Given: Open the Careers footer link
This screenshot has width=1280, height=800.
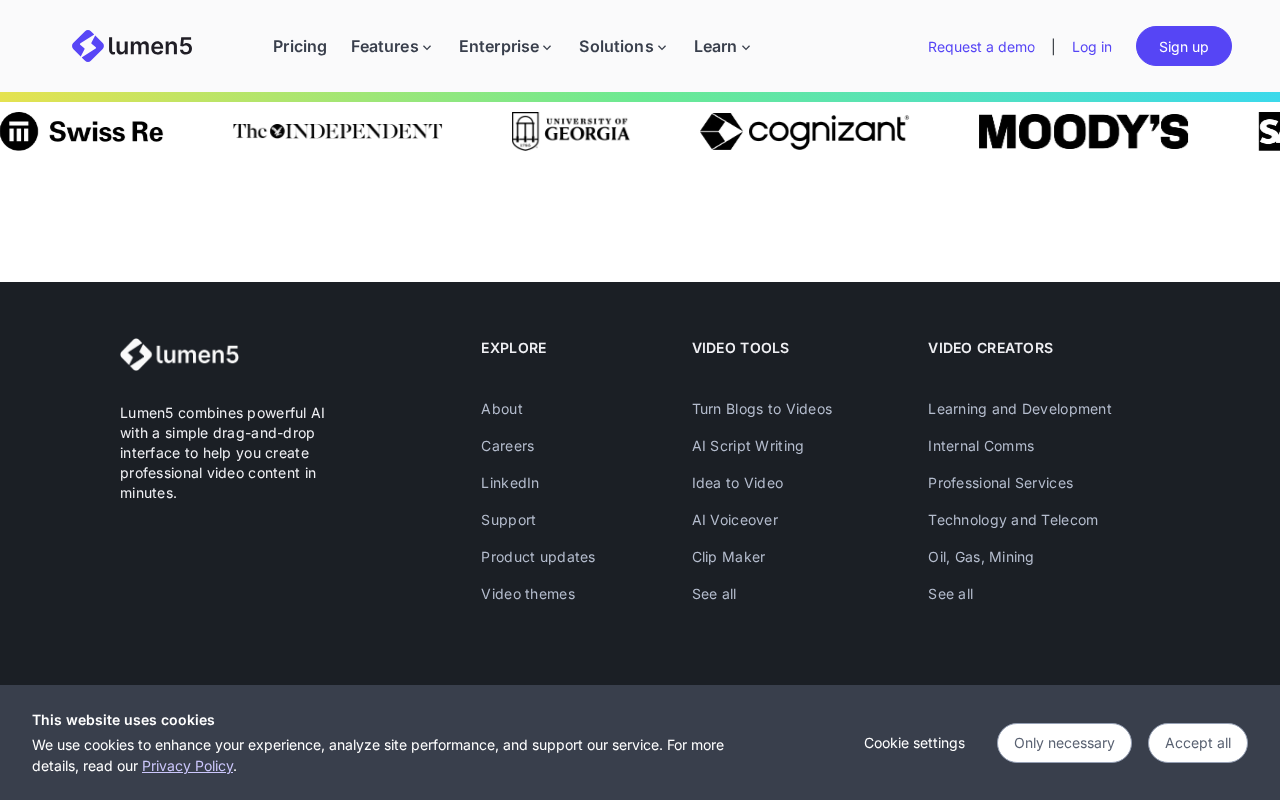Looking at the screenshot, I should pos(508,446).
